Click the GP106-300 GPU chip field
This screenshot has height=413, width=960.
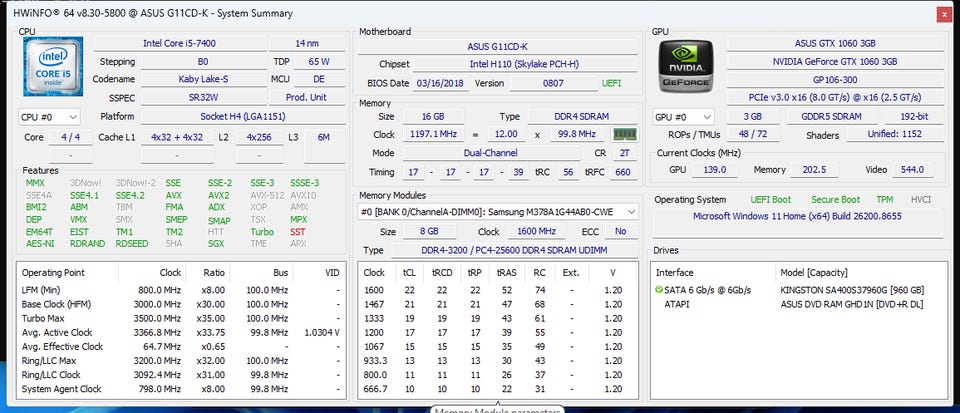pyautogui.click(x=835, y=80)
